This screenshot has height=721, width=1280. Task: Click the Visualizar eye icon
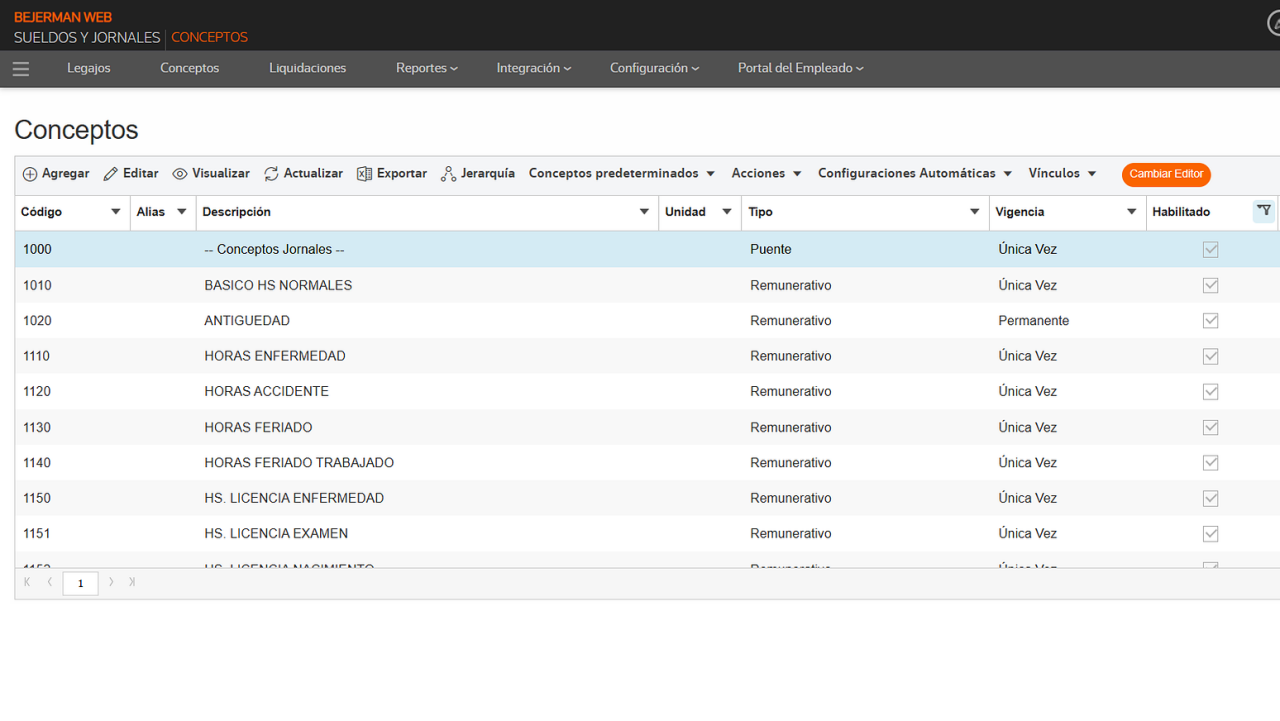[x=180, y=174]
